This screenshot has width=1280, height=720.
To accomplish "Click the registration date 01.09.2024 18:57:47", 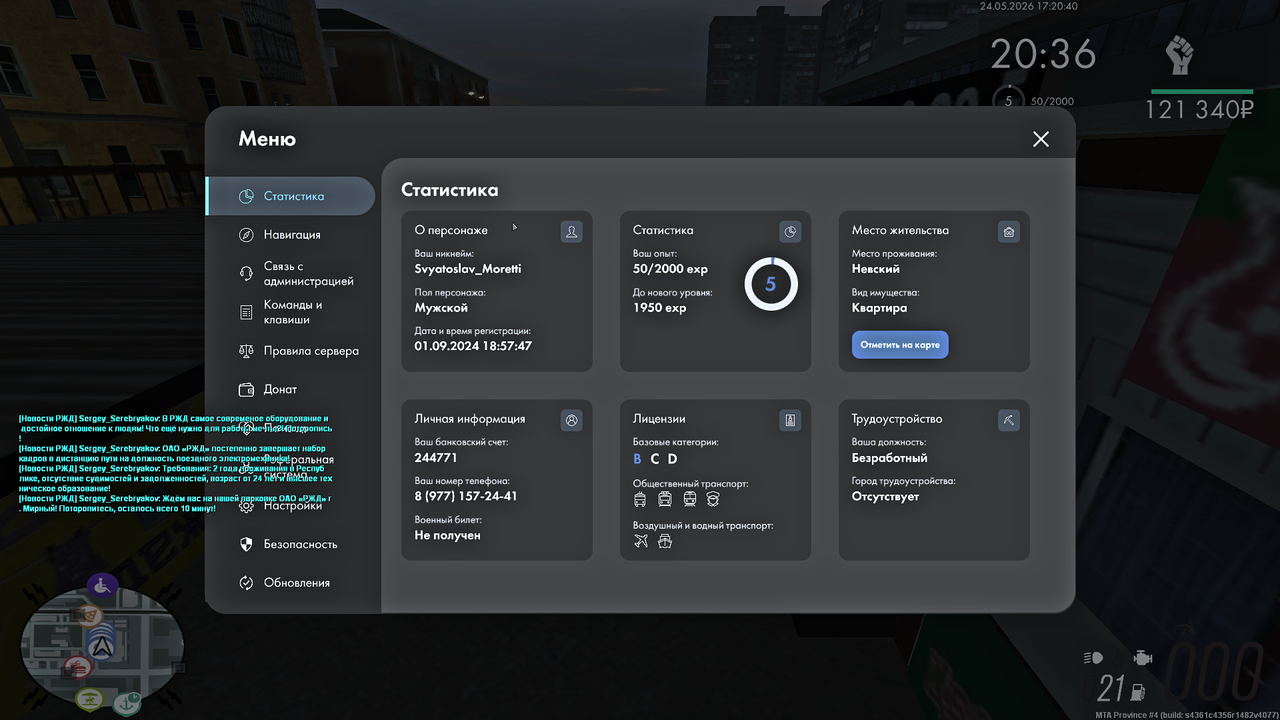I will tap(473, 346).
